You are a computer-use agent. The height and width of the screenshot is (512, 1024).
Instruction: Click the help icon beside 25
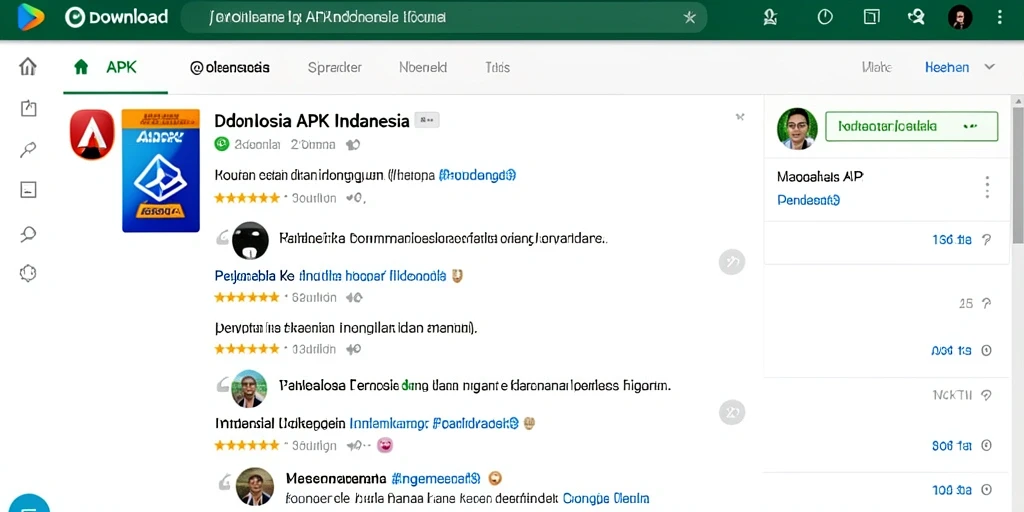pos(987,303)
